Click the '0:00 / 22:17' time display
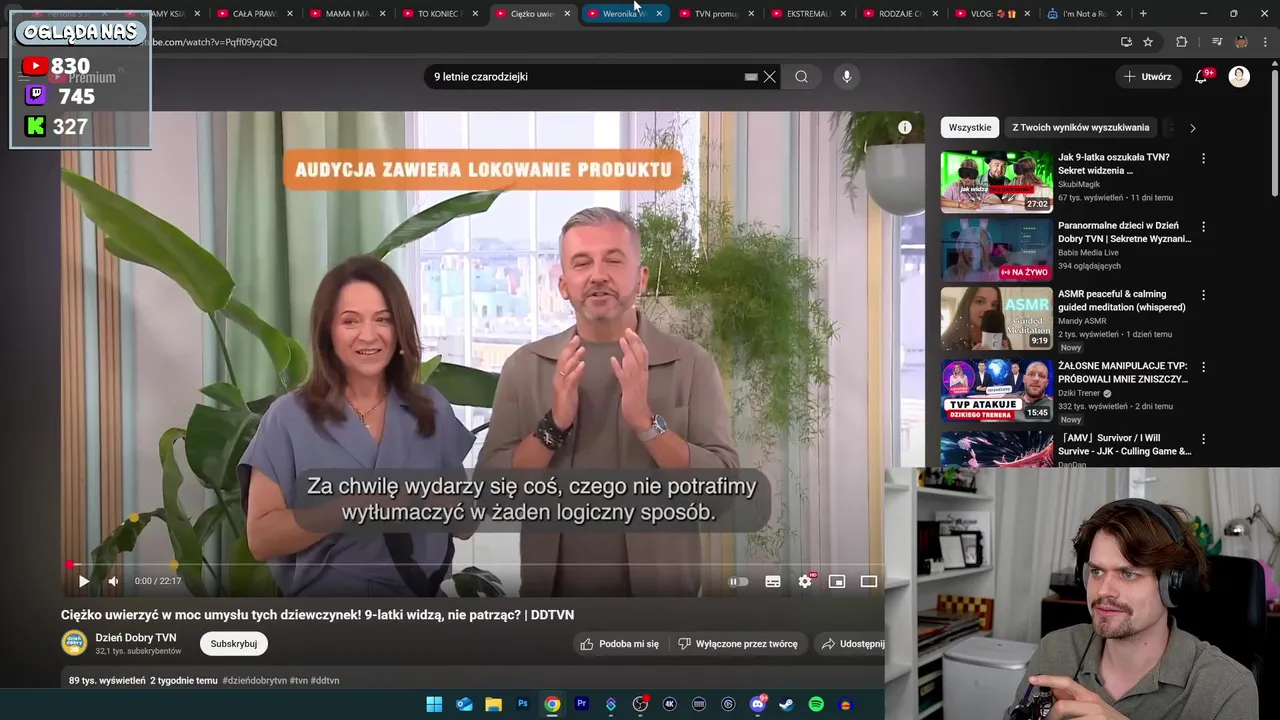 tap(158, 581)
